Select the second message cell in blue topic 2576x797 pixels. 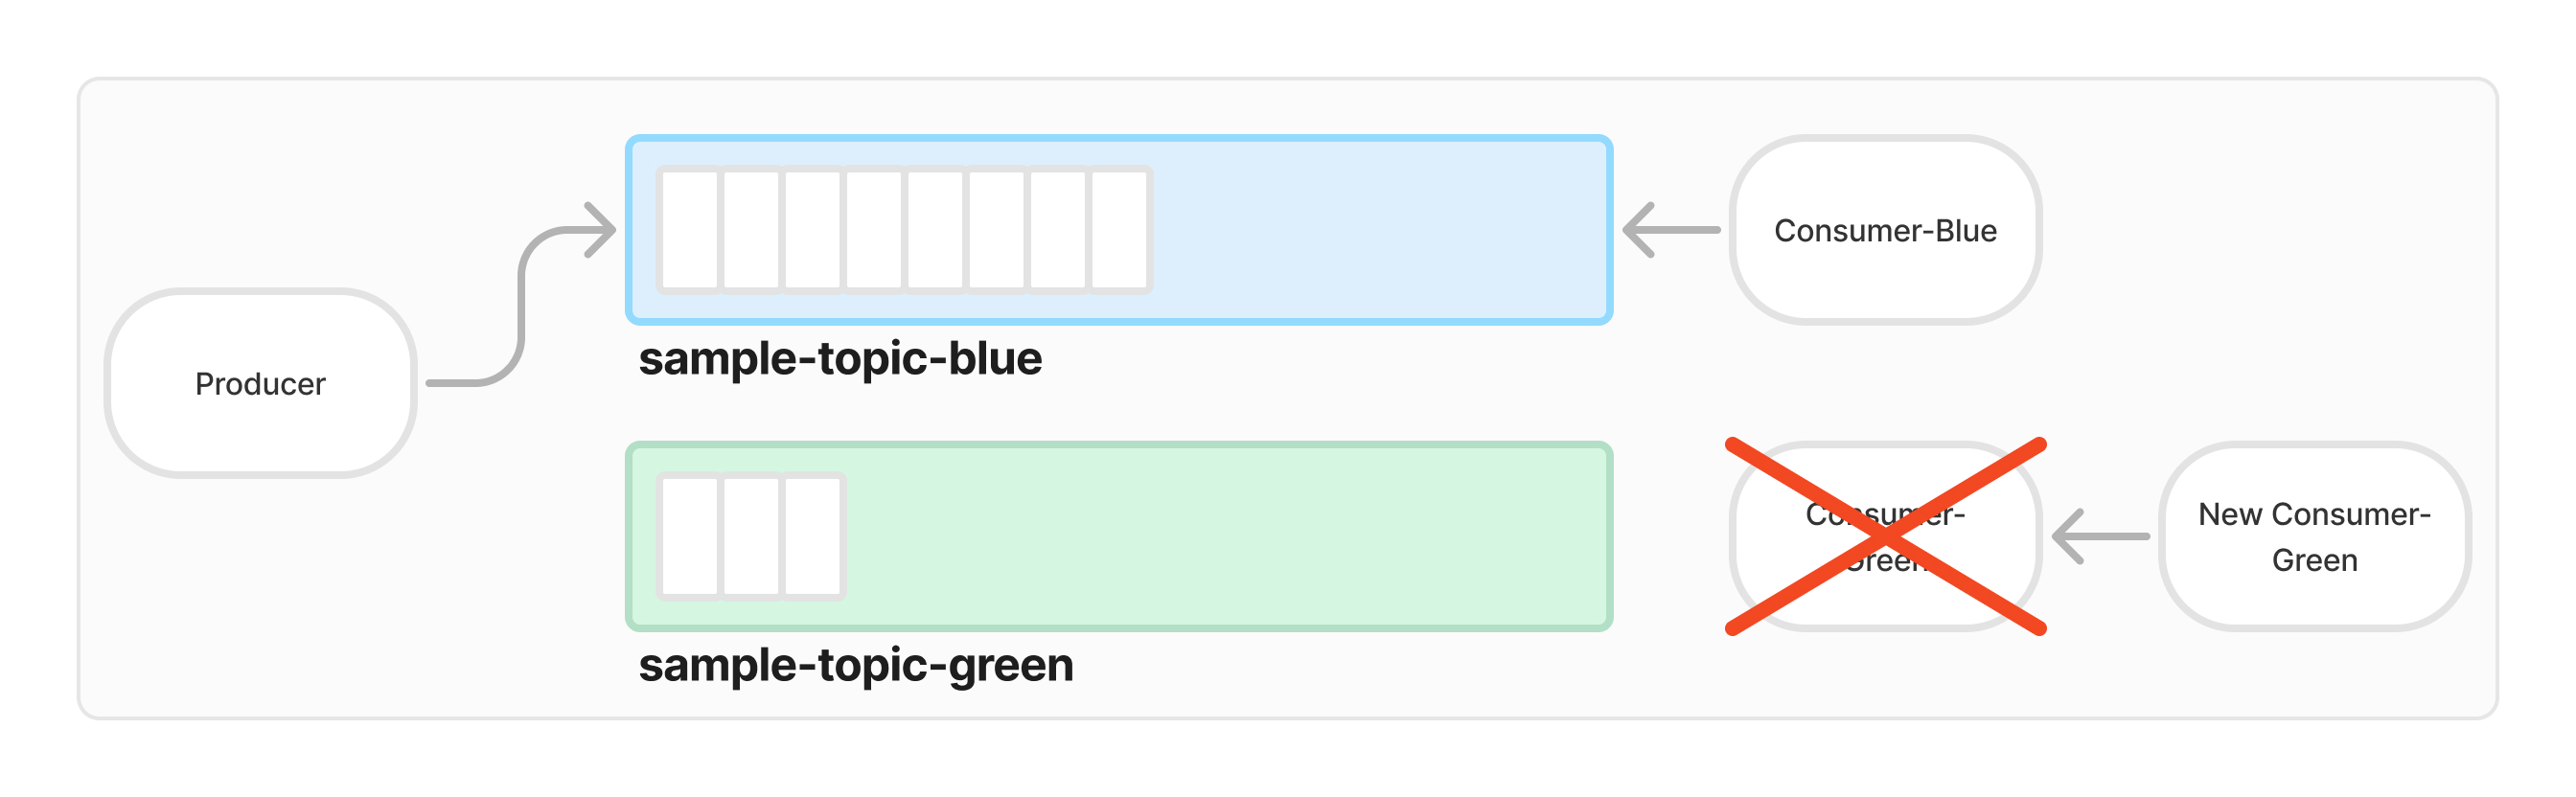751,230
